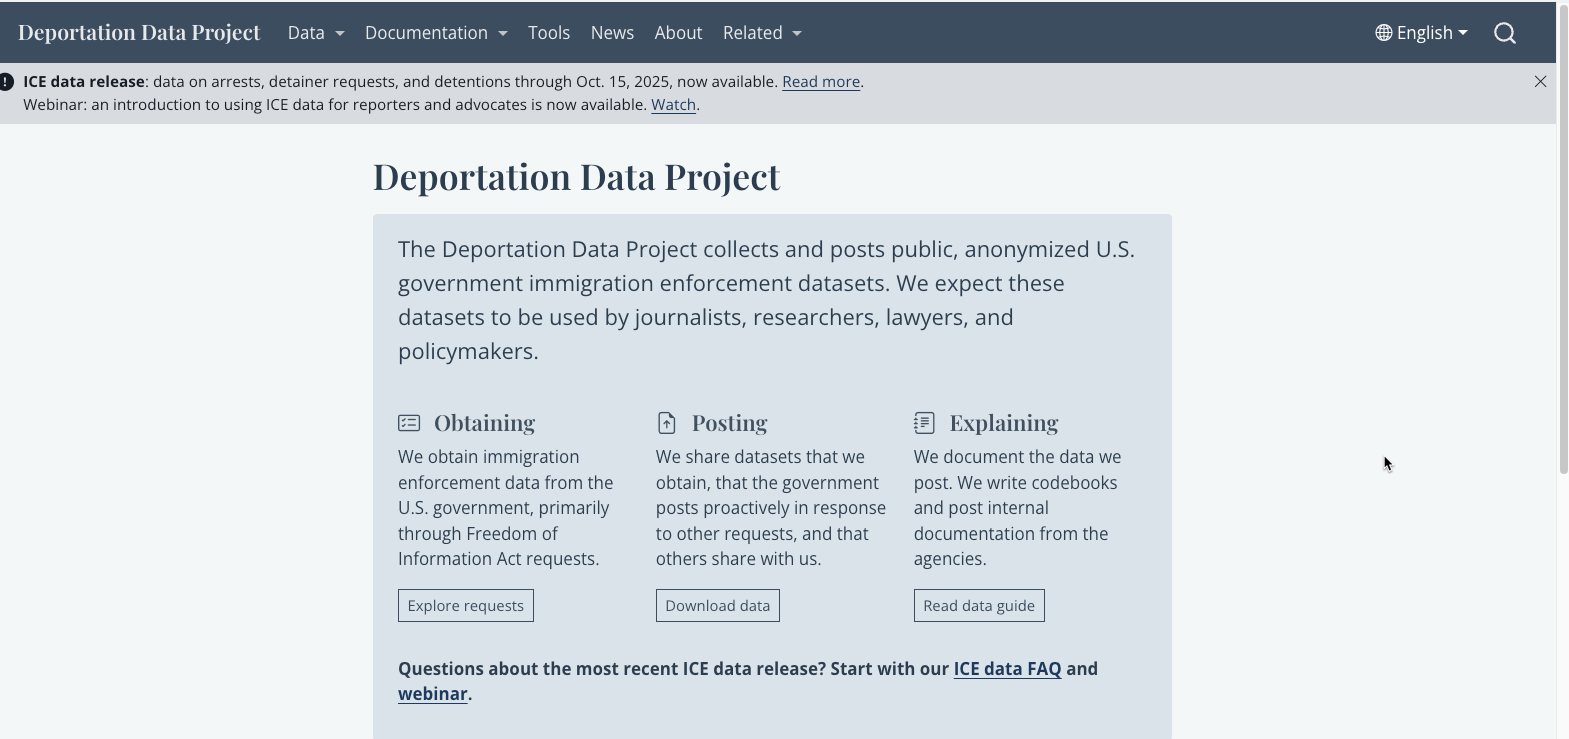This screenshot has width=1569, height=739.
Task: Open the search magnifier icon
Action: [x=1504, y=33]
